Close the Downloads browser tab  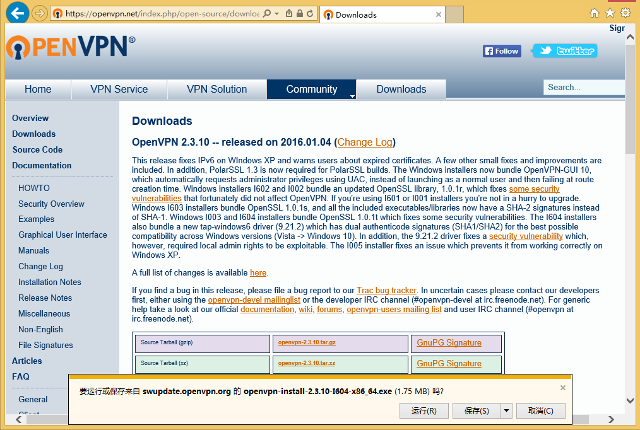click(438, 15)
